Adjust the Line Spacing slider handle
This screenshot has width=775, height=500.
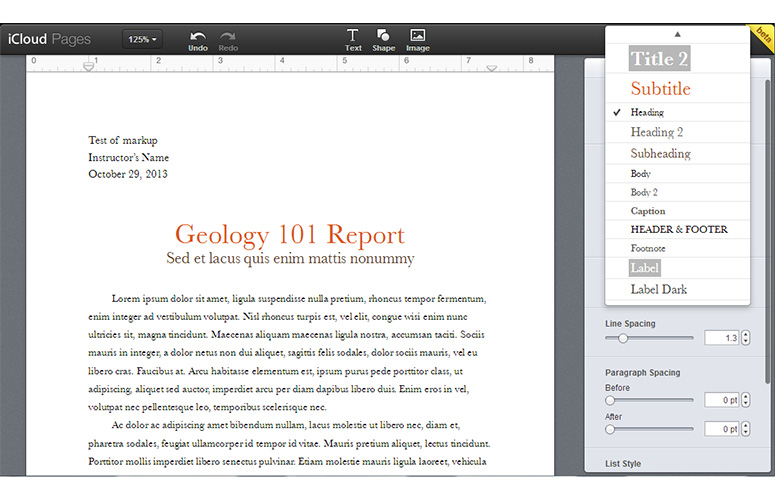(623, 338)
